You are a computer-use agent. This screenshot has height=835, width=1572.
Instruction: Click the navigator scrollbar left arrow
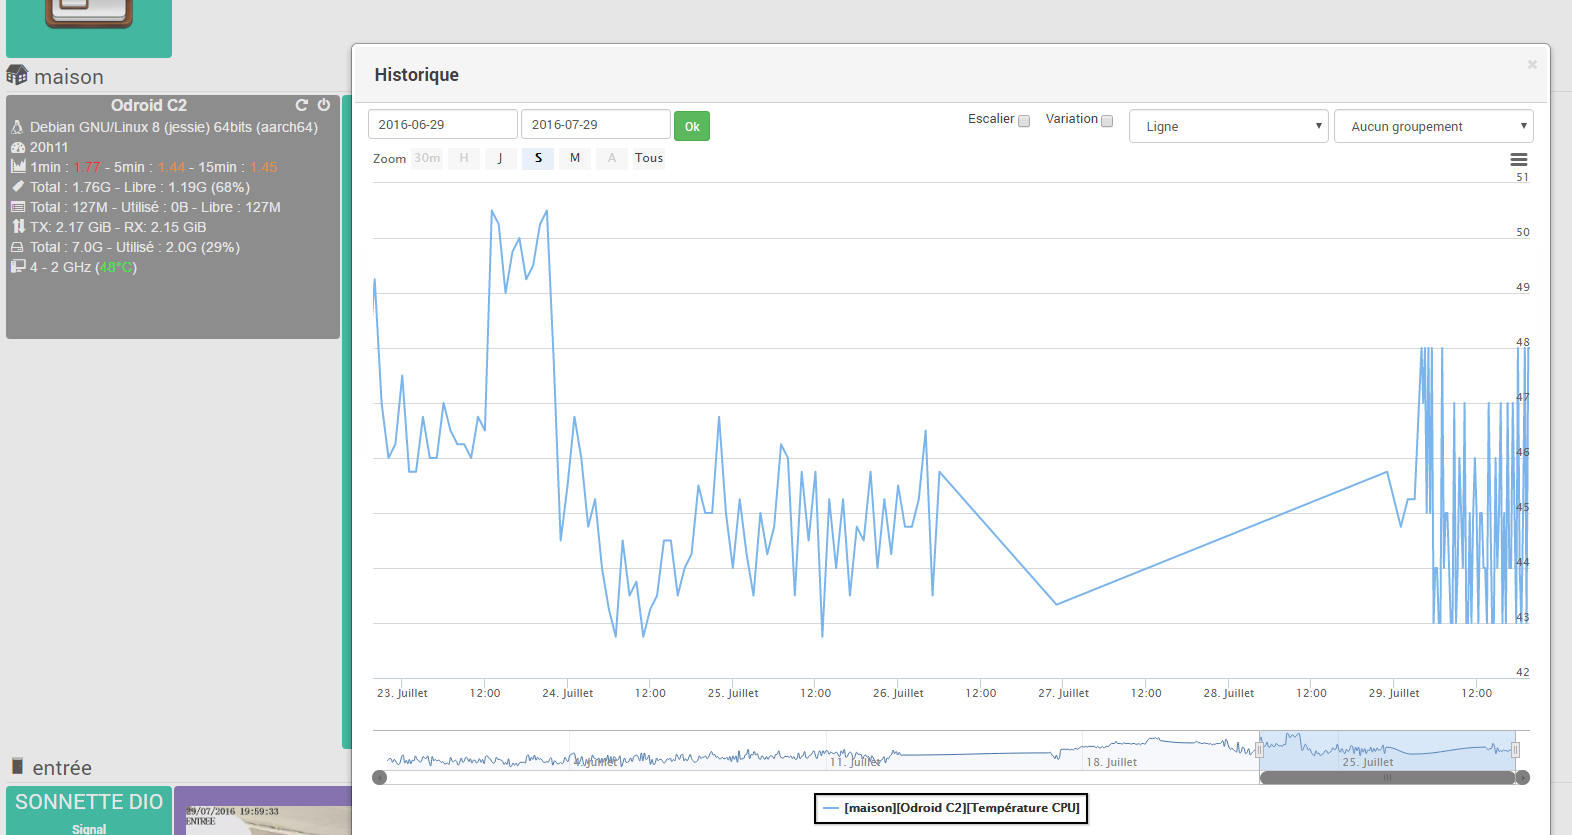tap(380, 777)
